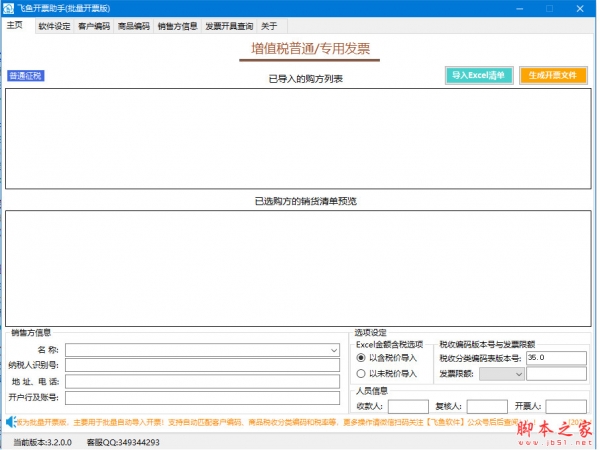Image resolution: width=600 pixels, height=450 pixels.
Task: Switch to the 主页 tab
Action: (x=15, y=25)
